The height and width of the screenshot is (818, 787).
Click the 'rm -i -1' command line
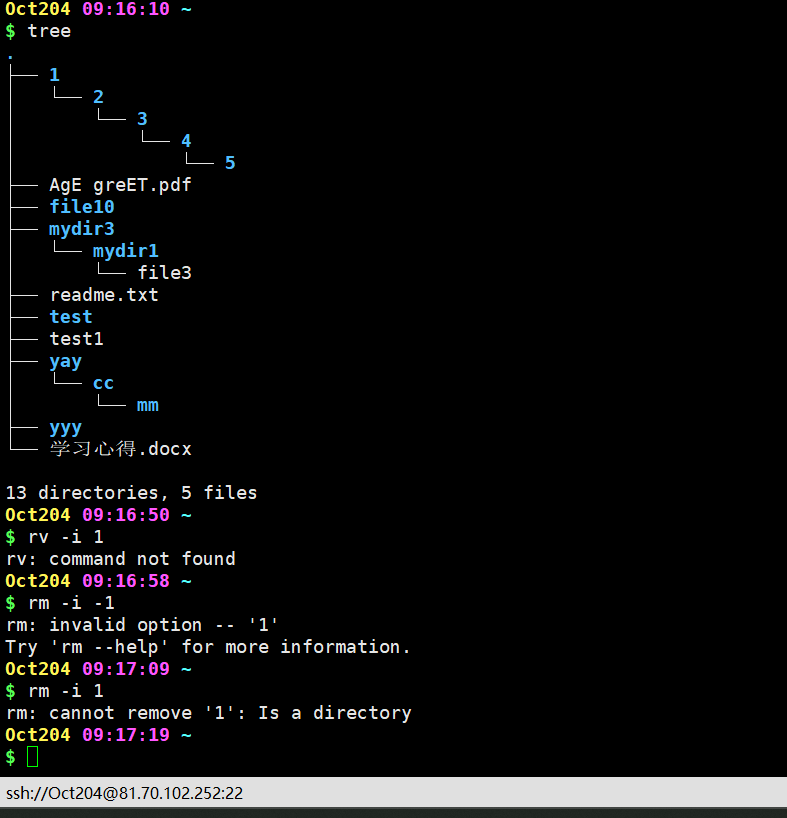click(71, 603)
